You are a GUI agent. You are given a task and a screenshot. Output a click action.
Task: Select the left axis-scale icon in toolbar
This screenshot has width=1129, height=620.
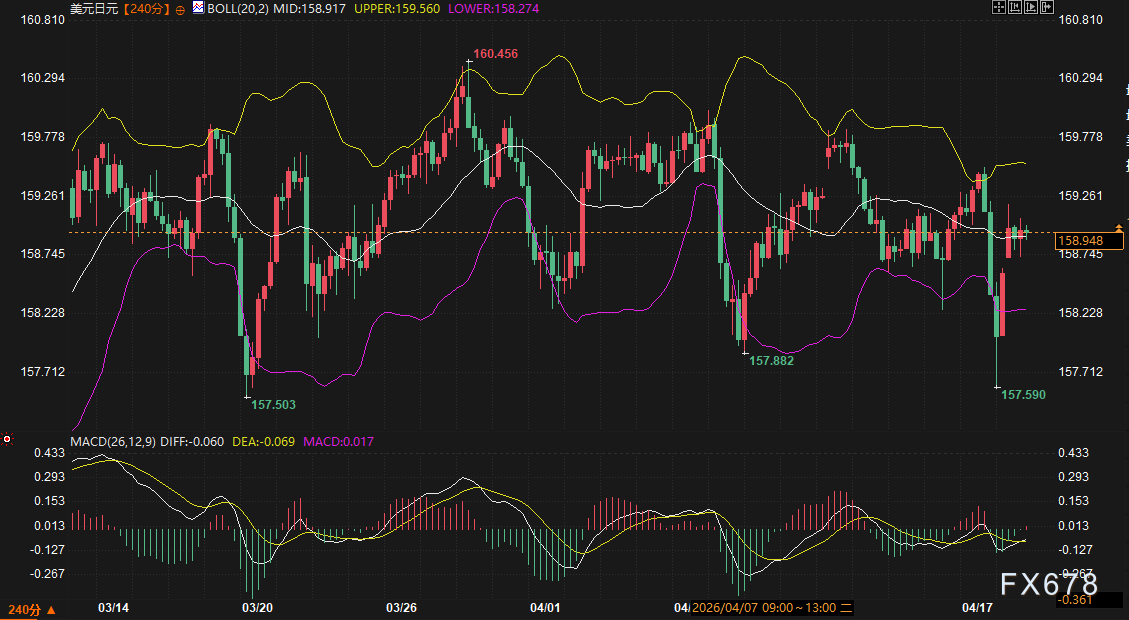pos(1015,7)
